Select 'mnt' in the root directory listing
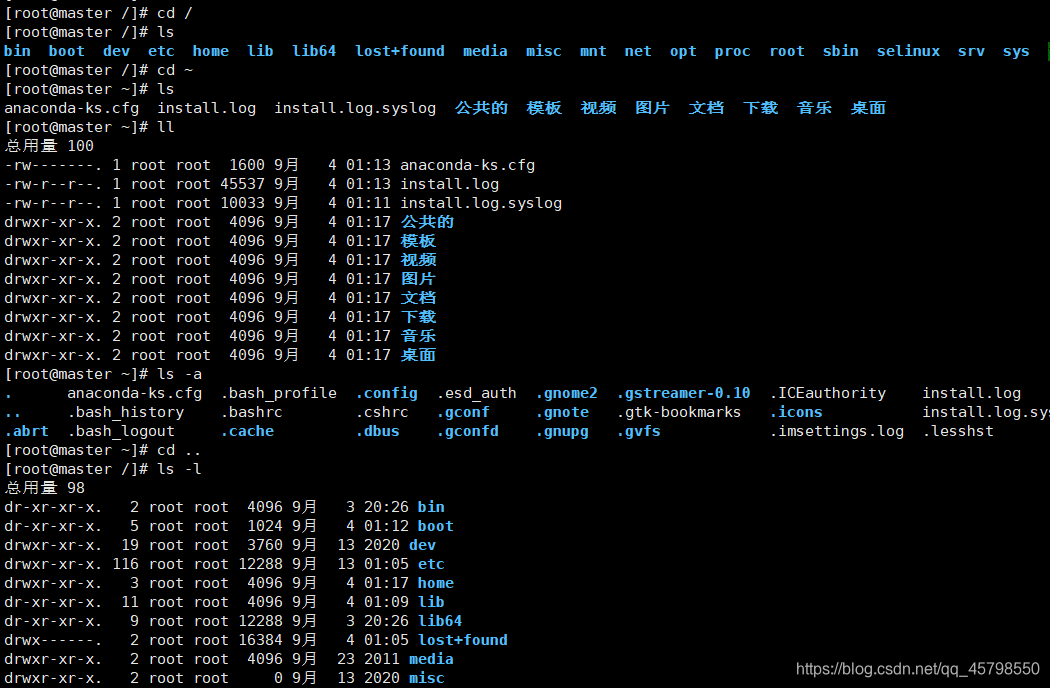This screenshot has height=688, width=1050. [x=593, y=51]
